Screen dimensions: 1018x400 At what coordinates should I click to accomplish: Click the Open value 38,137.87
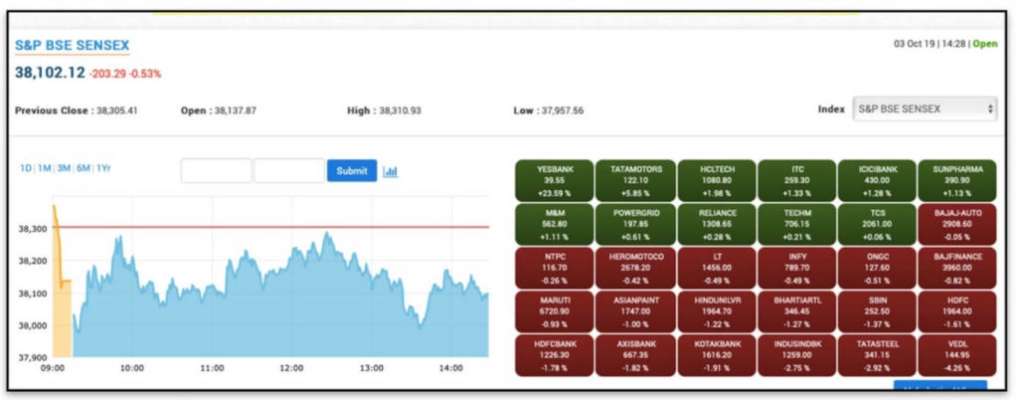tap(234, 110)
